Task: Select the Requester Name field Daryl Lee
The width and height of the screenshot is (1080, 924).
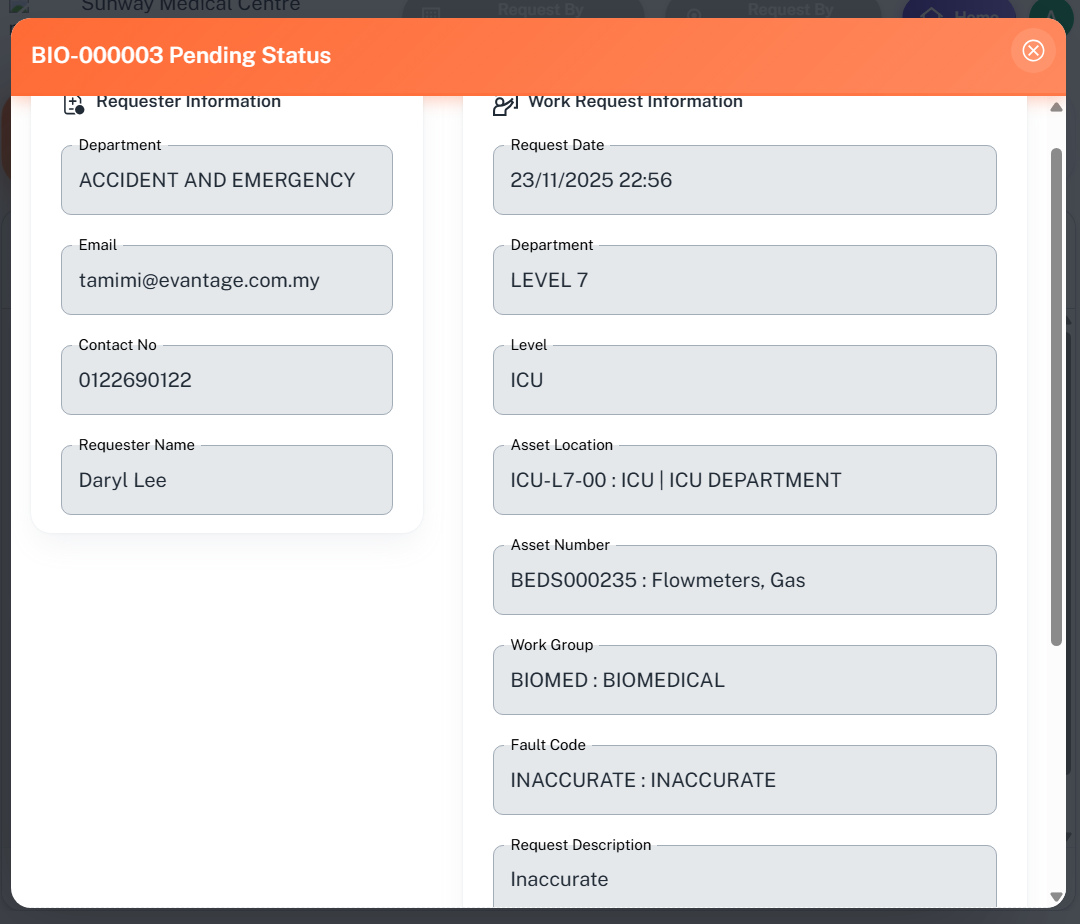Action: pos(226,481)
